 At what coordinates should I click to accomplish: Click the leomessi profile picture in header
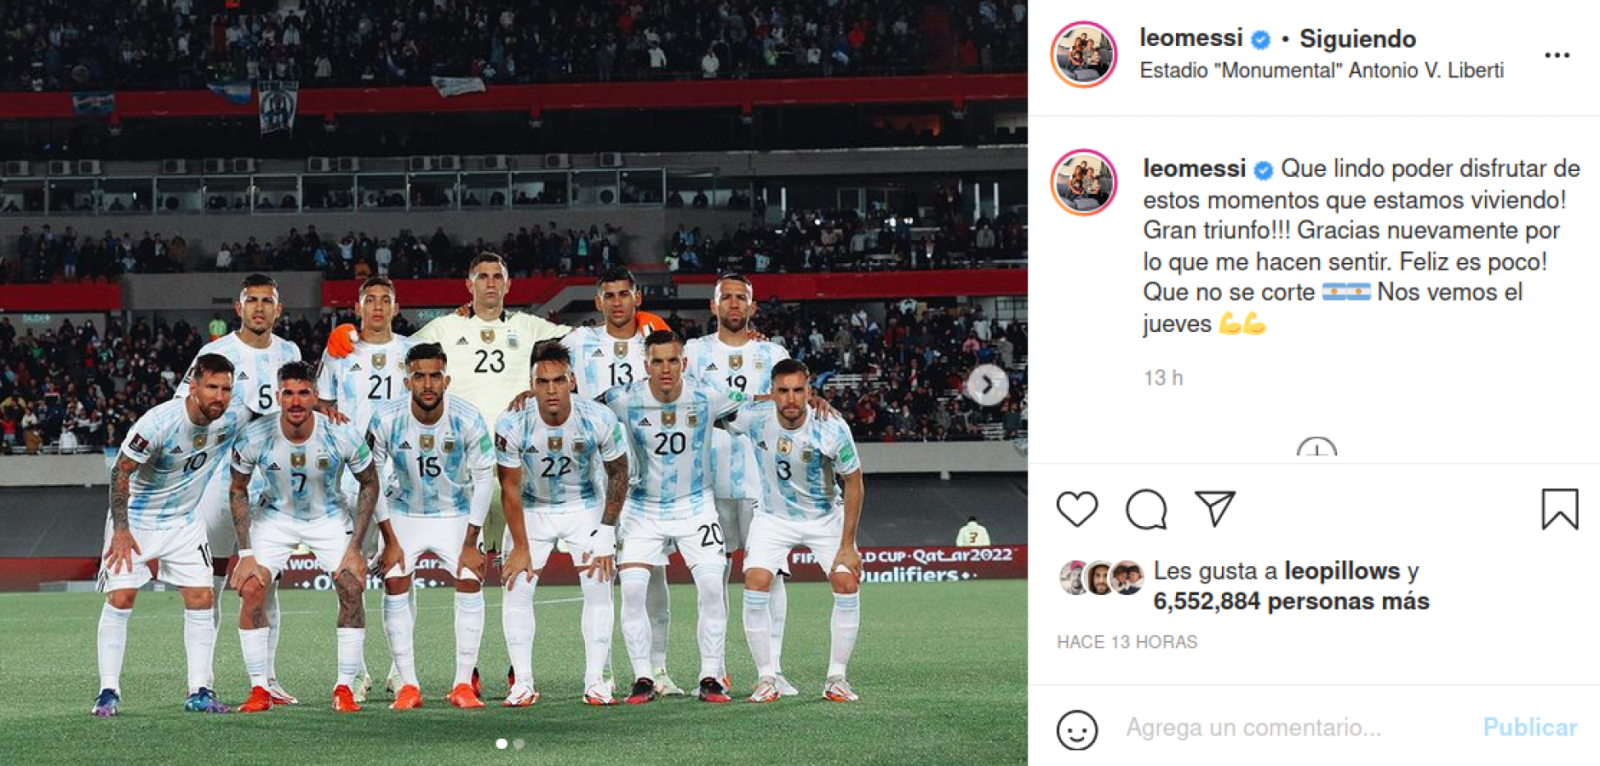[x=1084, y=54]
